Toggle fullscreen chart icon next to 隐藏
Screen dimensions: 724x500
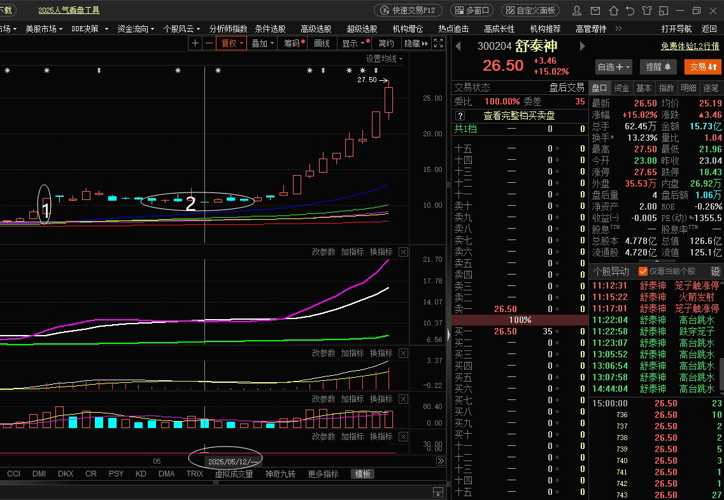(438, 43)
